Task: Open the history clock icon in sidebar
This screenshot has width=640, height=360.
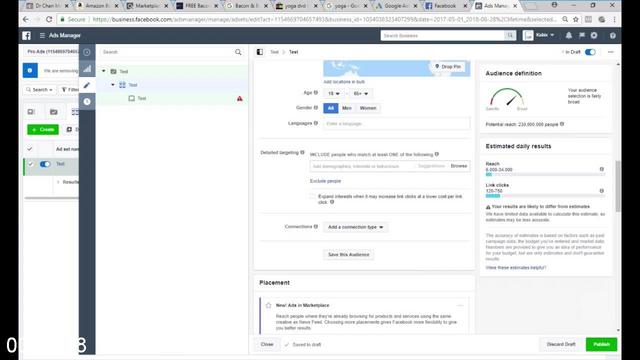Action: (x=87, y=101)
